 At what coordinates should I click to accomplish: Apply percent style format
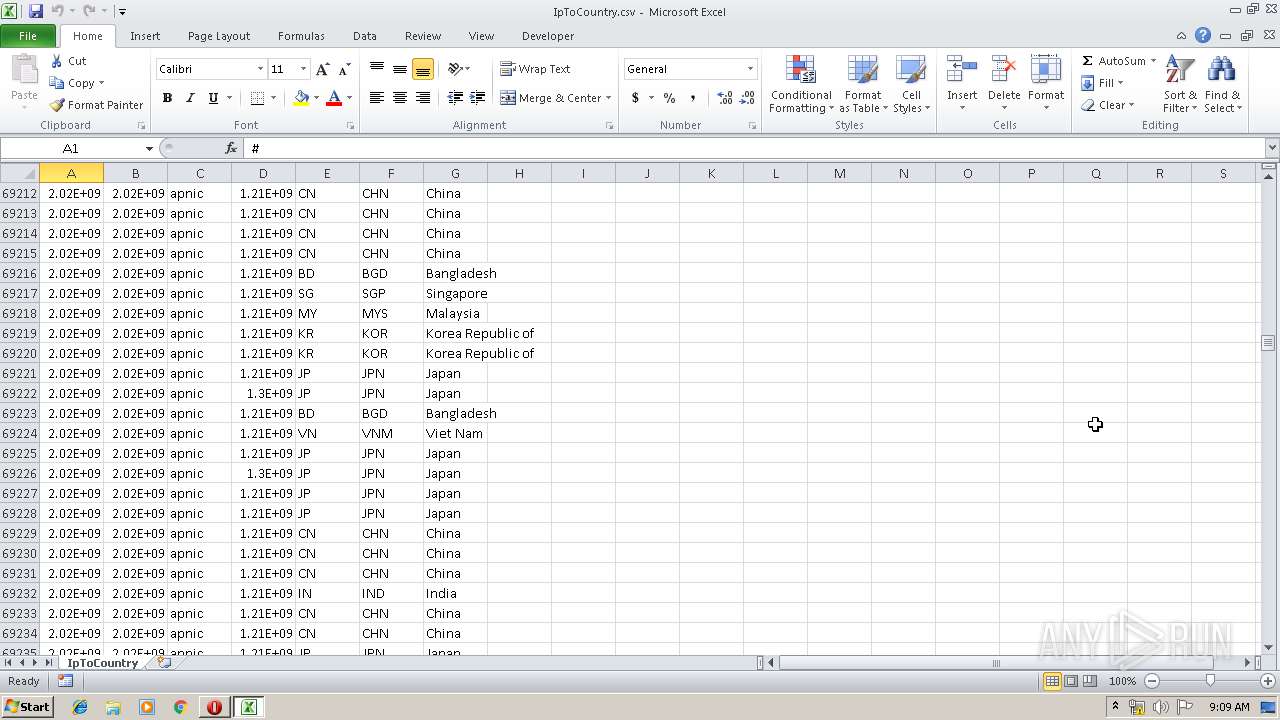669,98
